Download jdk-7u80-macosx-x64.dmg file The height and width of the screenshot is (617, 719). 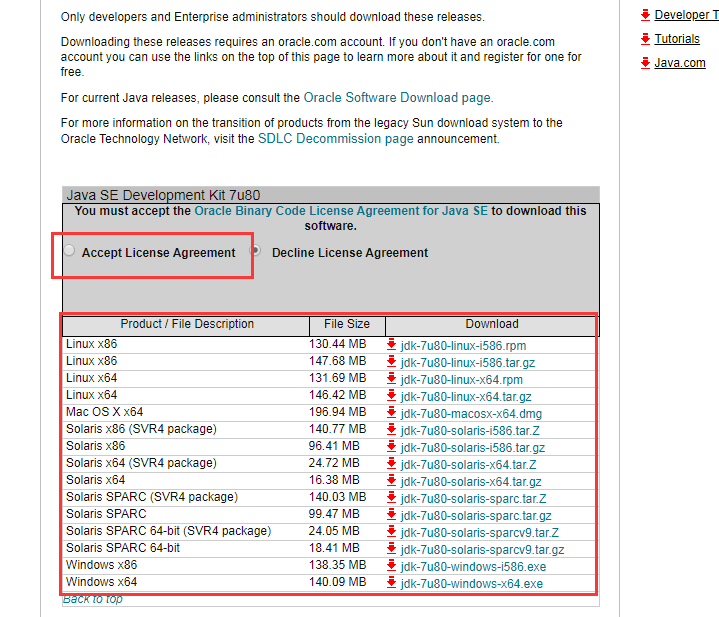(x=471, y=413)
